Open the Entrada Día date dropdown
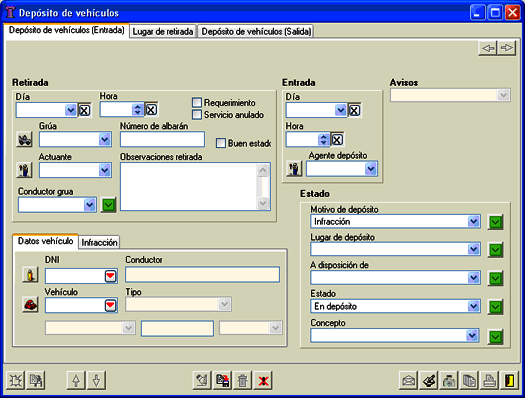 point(341,110)
